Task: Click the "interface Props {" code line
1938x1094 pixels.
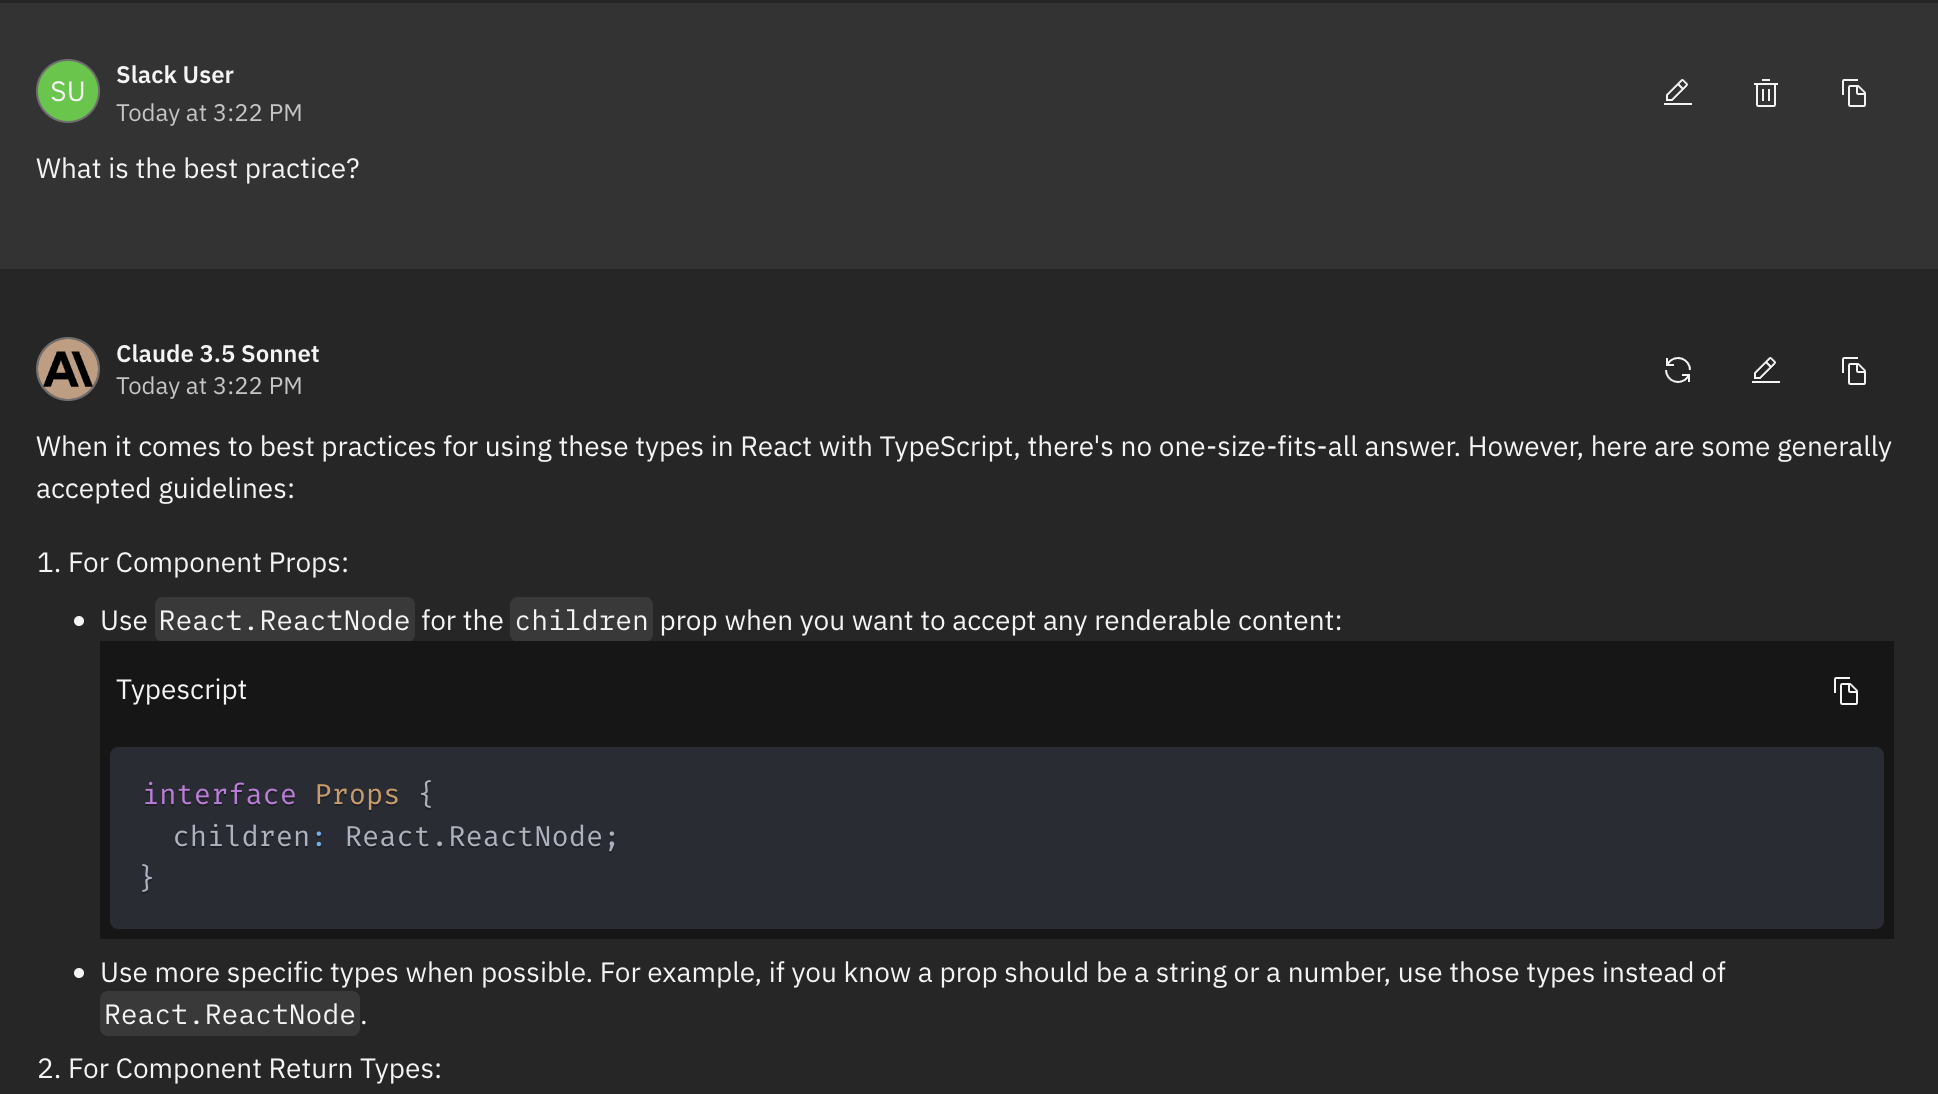Action: pos(287,794)
